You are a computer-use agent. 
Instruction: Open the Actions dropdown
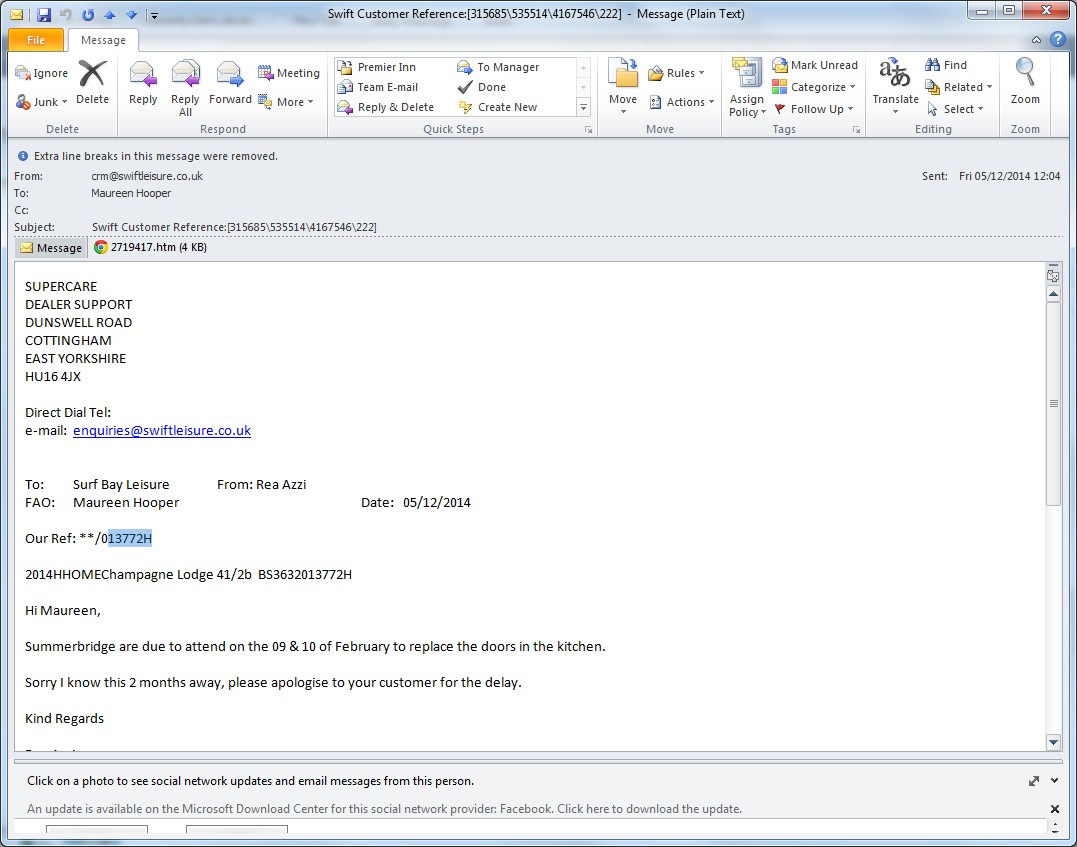tap(681, 102)
